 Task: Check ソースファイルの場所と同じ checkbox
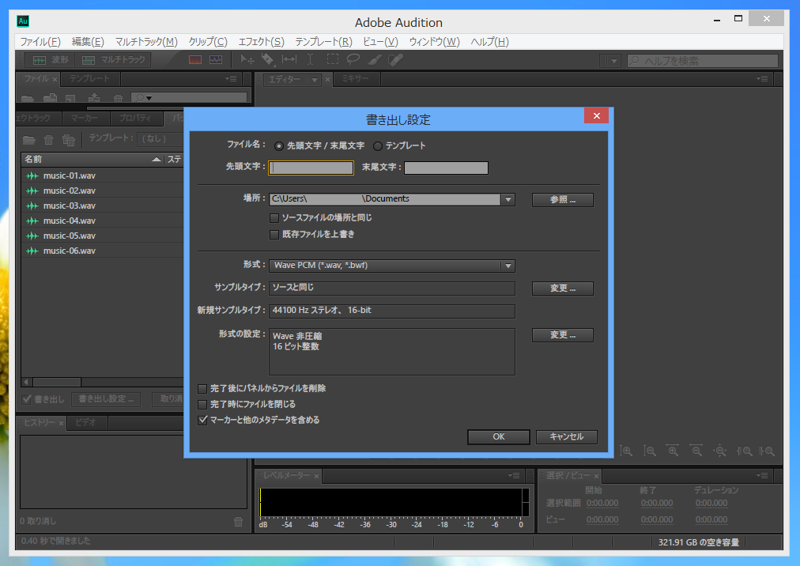(x=274, y=218)
